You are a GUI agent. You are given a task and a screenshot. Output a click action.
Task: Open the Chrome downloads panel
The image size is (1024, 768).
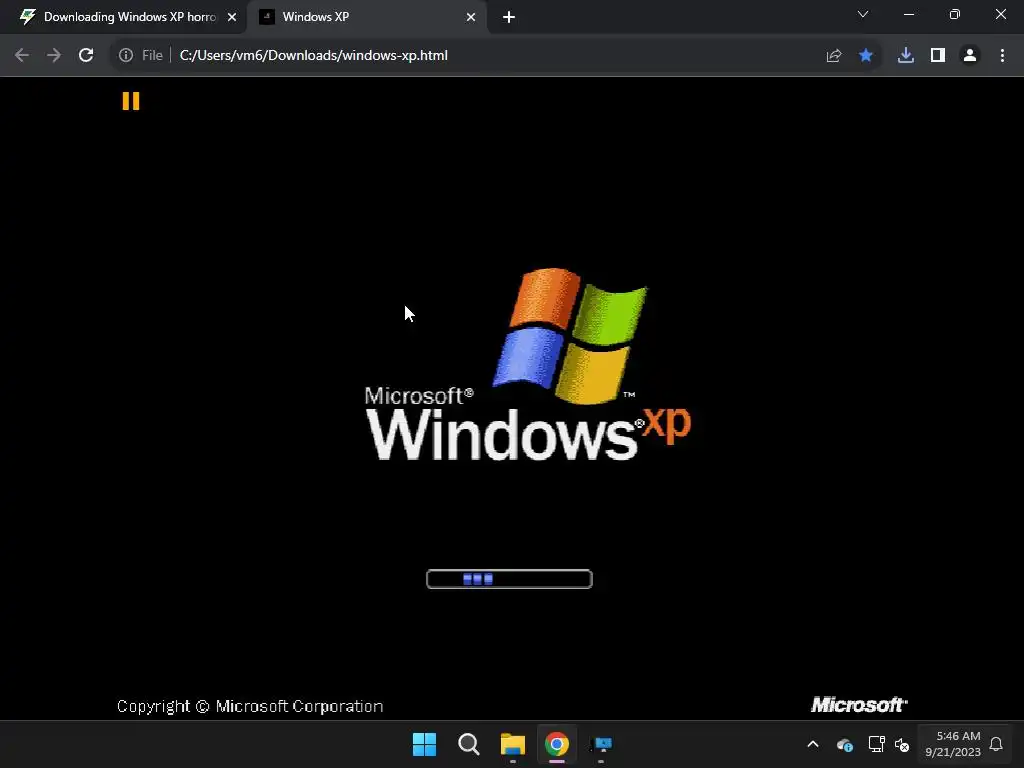click(x=906, y=56)
